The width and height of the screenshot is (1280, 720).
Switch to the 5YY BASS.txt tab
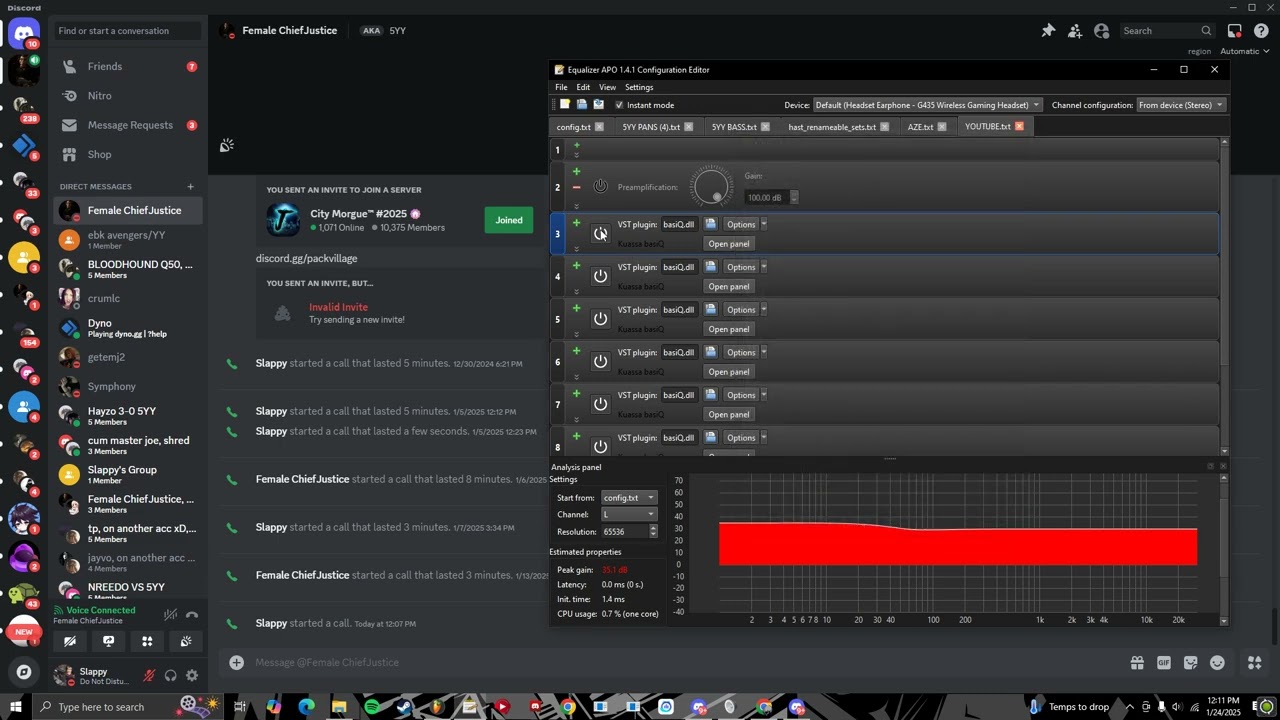click(x=740, y=127)
